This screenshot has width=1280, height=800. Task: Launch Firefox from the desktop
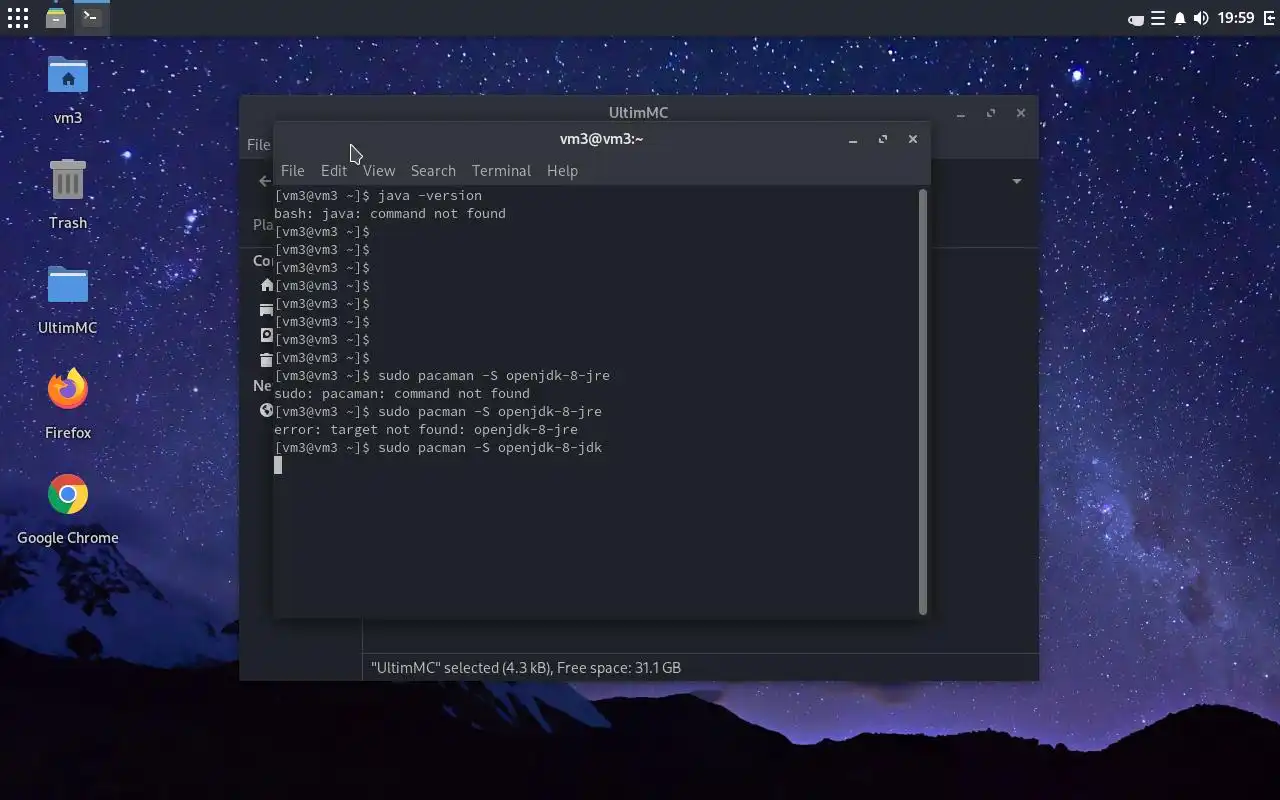click(68, 405)
